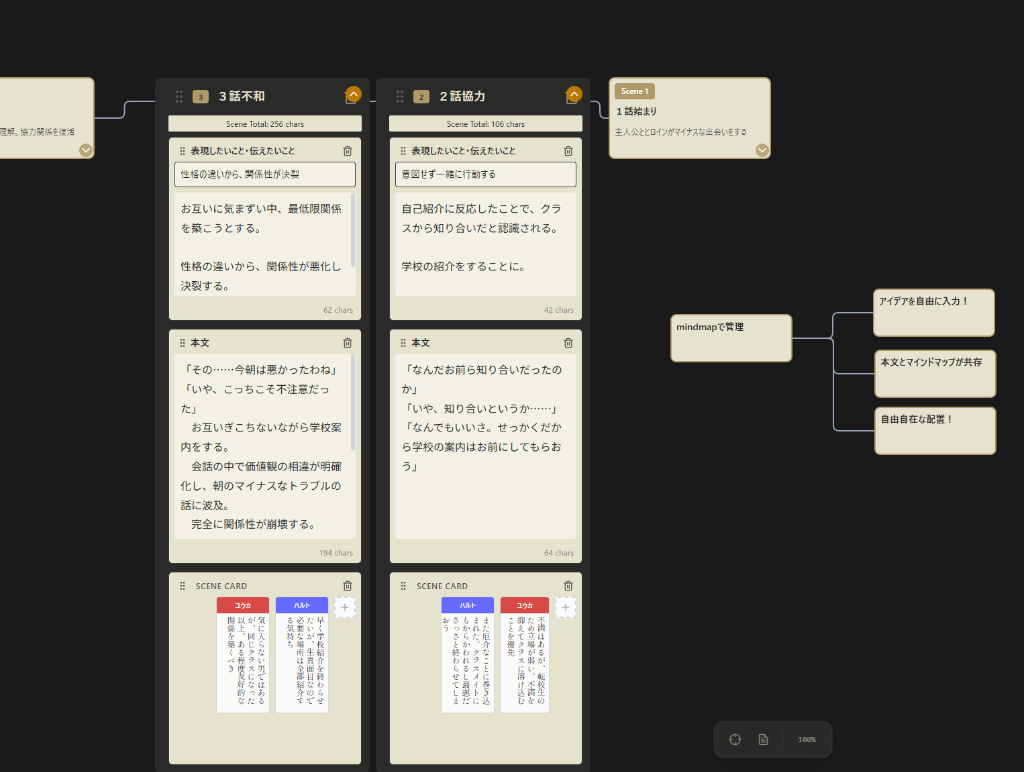The image size is (1024, 772).
Task: Open ハルト card text in 3話不和
Action: (302, 663)
